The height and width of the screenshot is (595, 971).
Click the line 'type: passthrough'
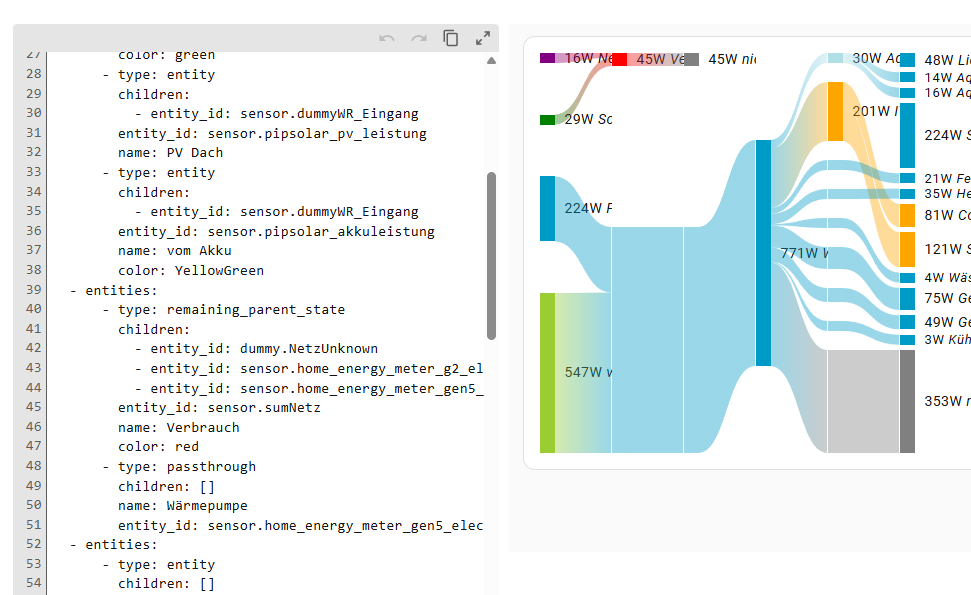pyautogui.click(x=187, y=466)
